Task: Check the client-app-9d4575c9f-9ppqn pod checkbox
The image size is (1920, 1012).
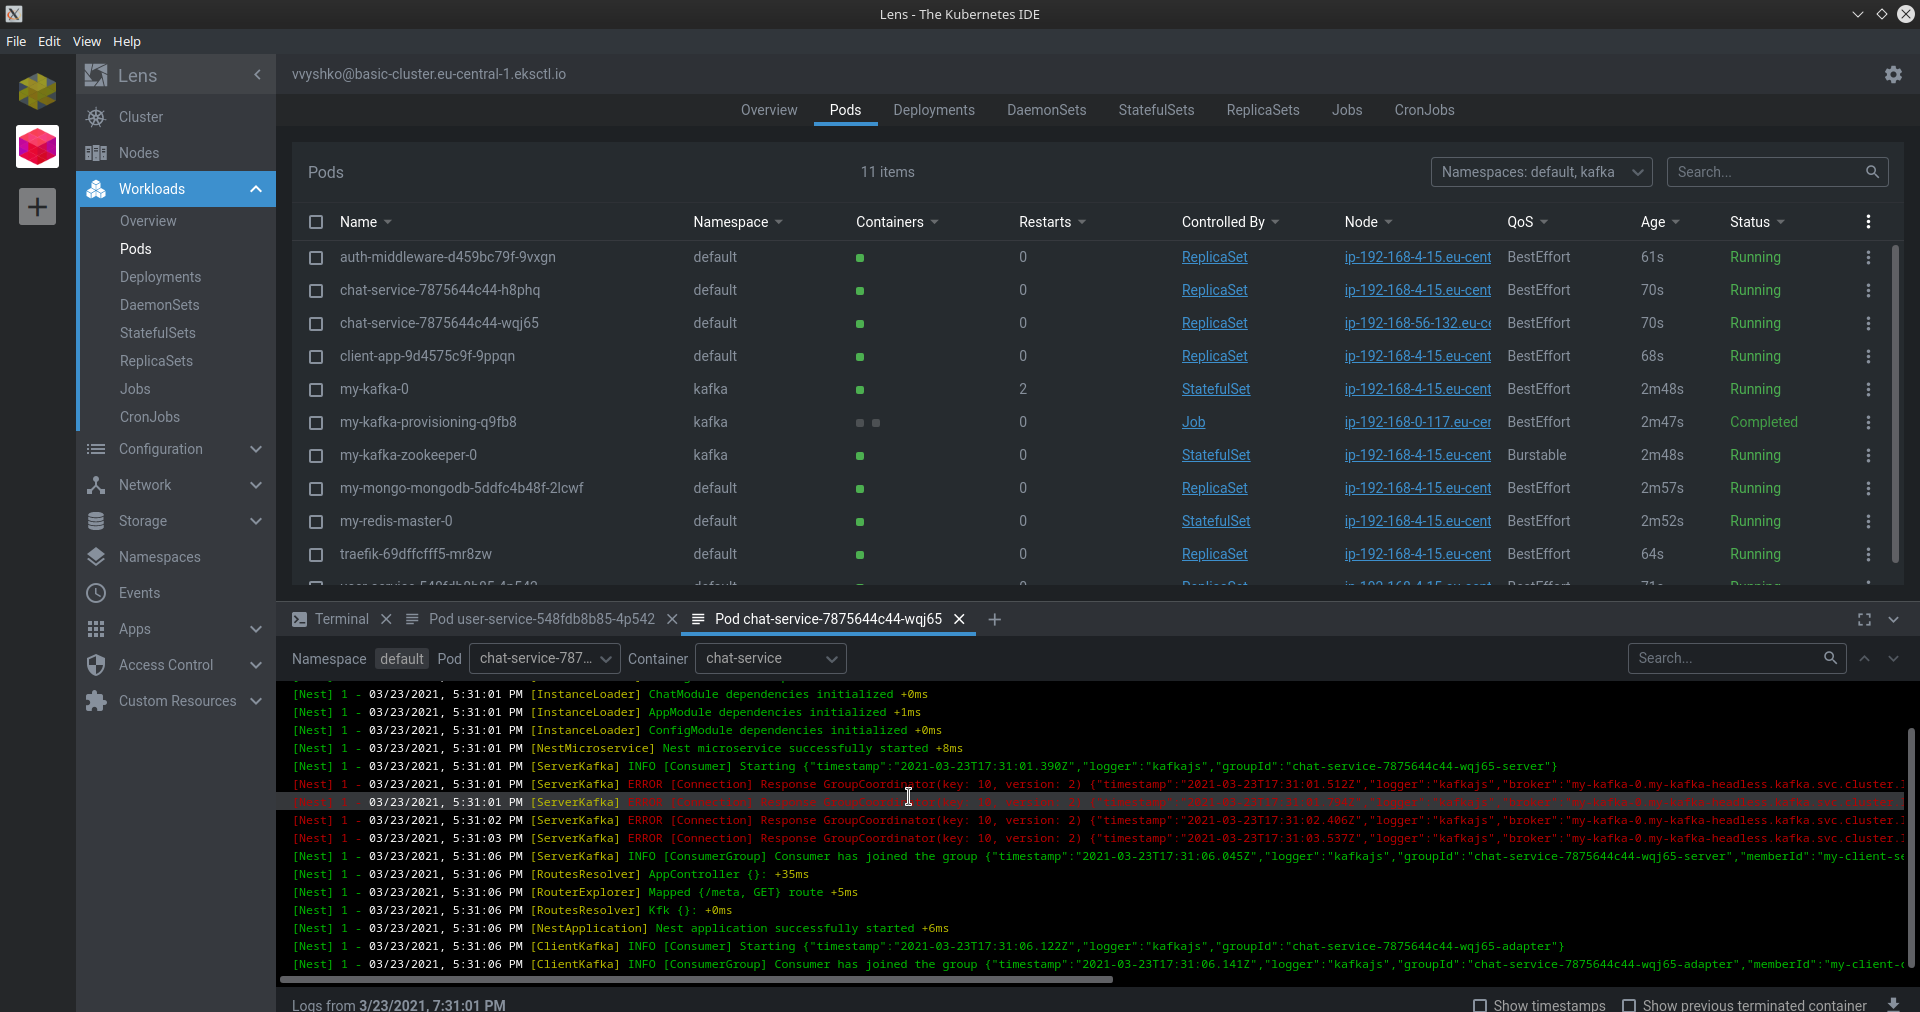Action: pos(316,357)
